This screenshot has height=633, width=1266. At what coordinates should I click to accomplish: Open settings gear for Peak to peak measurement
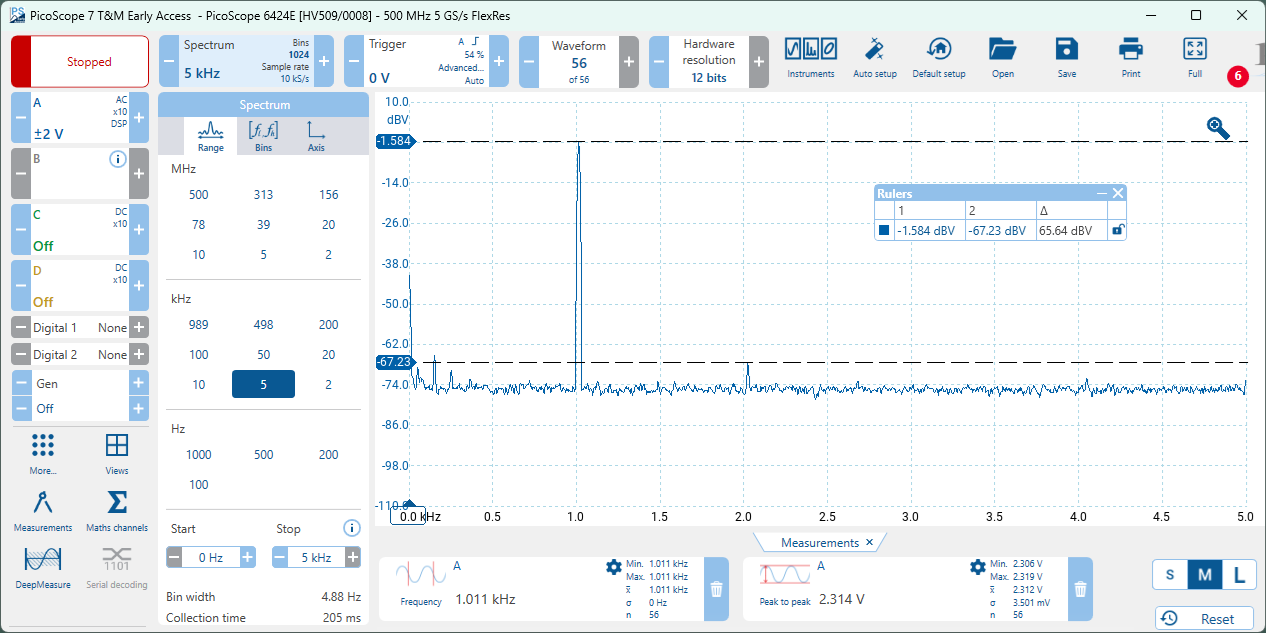pyautogui.click(x=978, y=567)
